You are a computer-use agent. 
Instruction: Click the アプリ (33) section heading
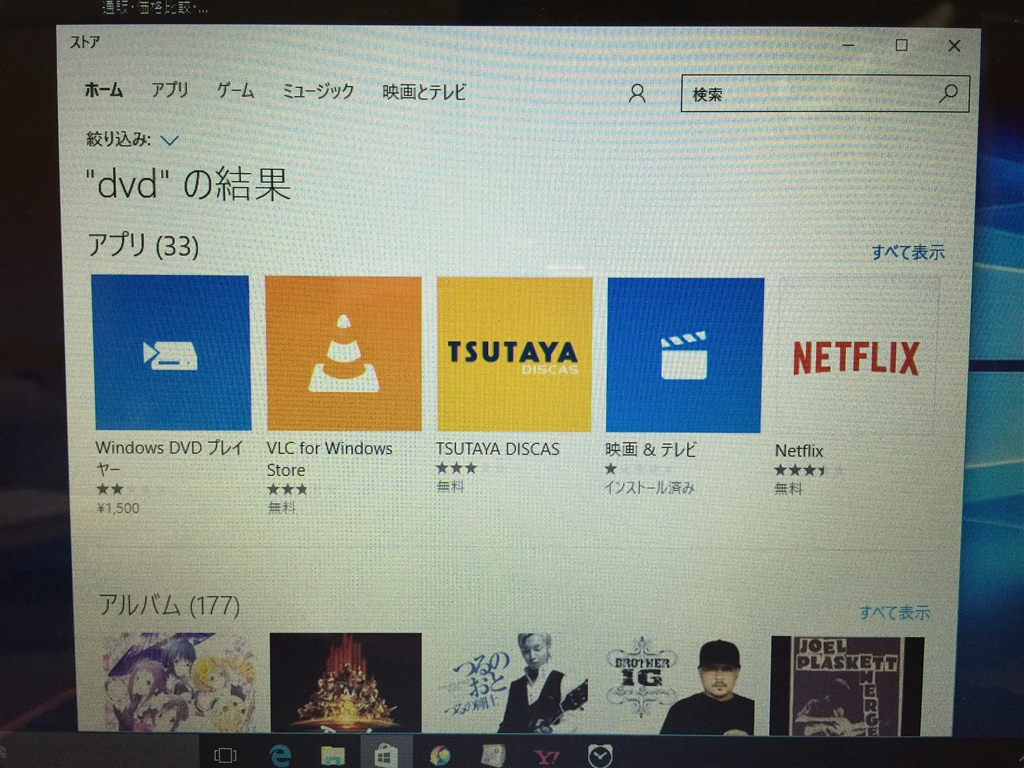tap(143, 246)
